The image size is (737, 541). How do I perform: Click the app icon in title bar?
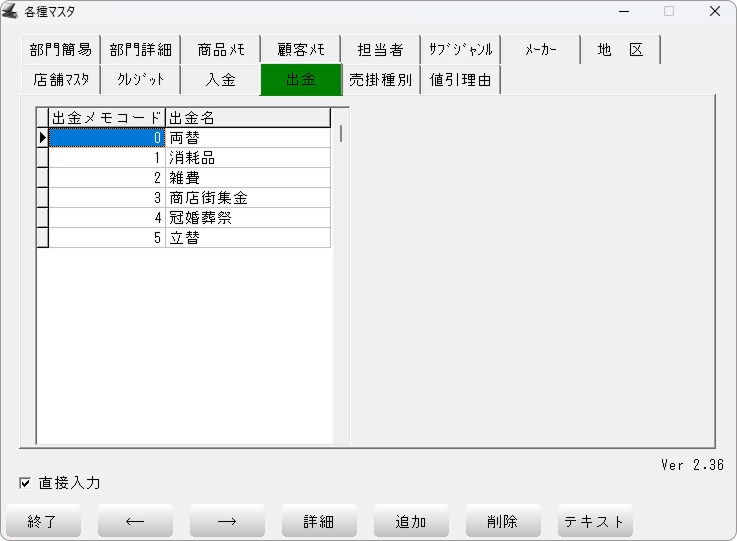tap(11, 12)
